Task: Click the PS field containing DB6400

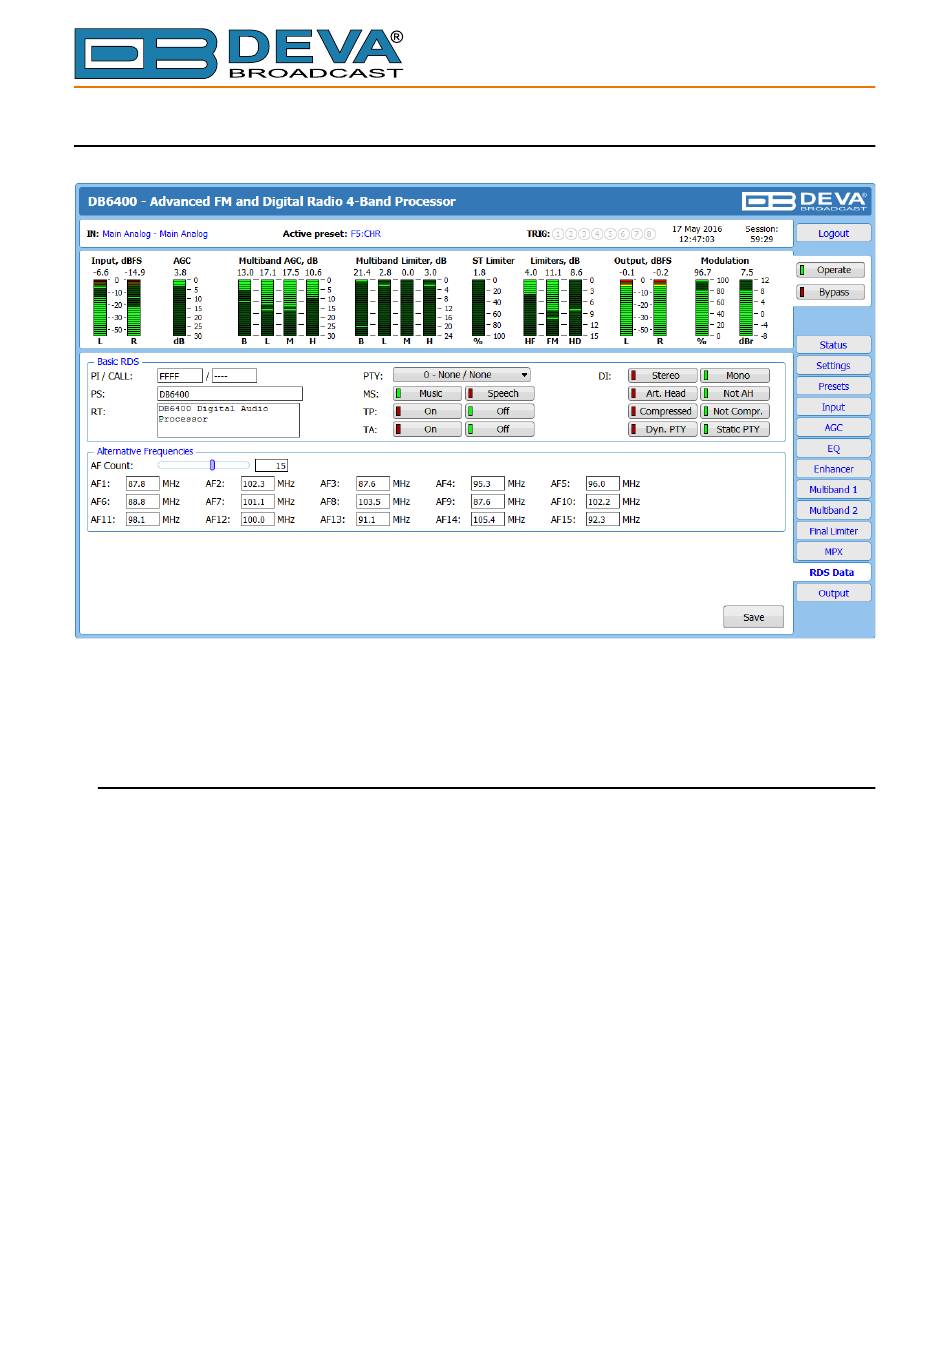Action: click(x=230, y=394)
